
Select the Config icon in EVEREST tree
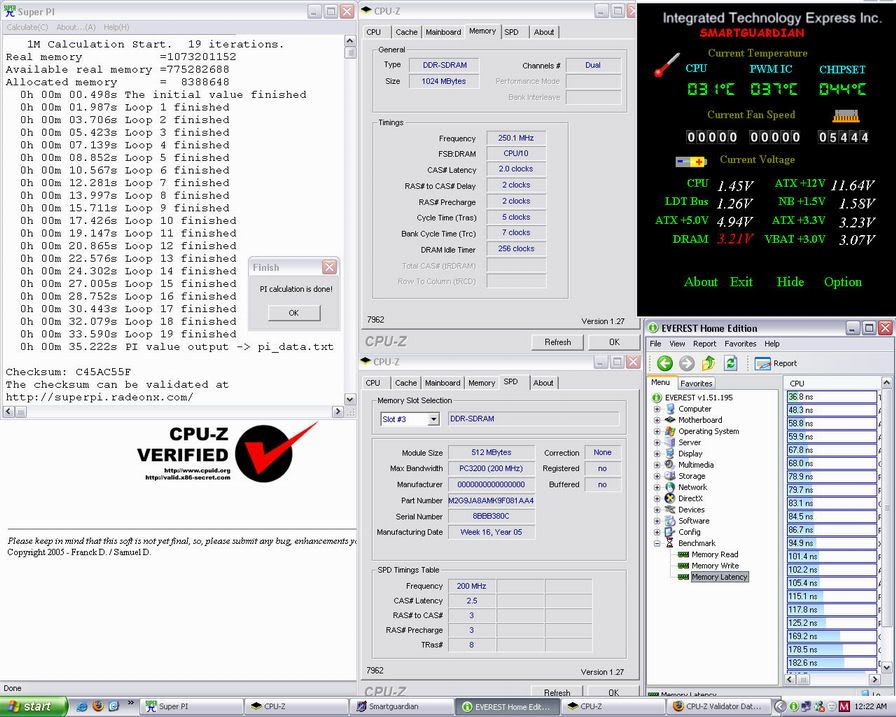[x=670, y=532]
